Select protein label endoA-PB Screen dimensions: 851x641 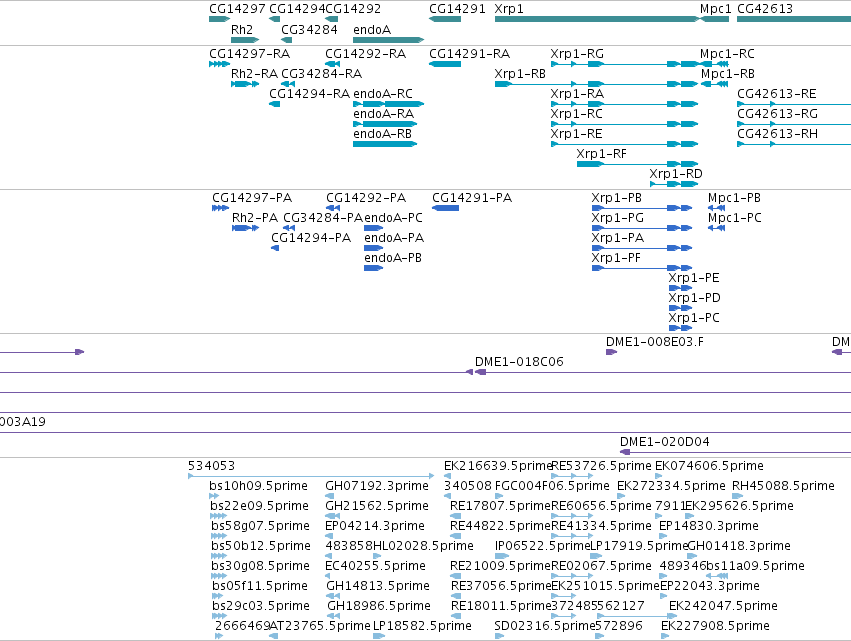click(393, 258)
